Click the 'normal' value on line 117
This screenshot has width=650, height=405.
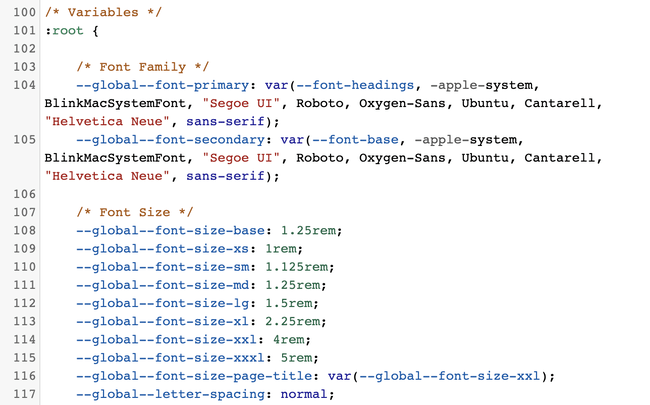(x=305, y=394)
